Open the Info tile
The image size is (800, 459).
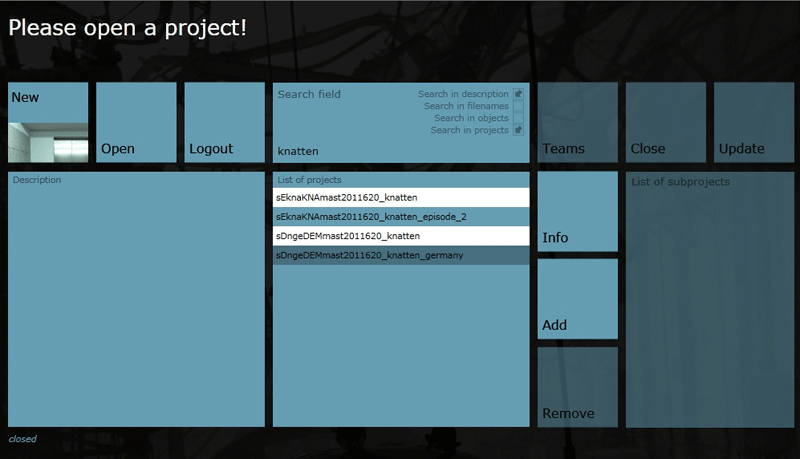[x=577, y=211]
